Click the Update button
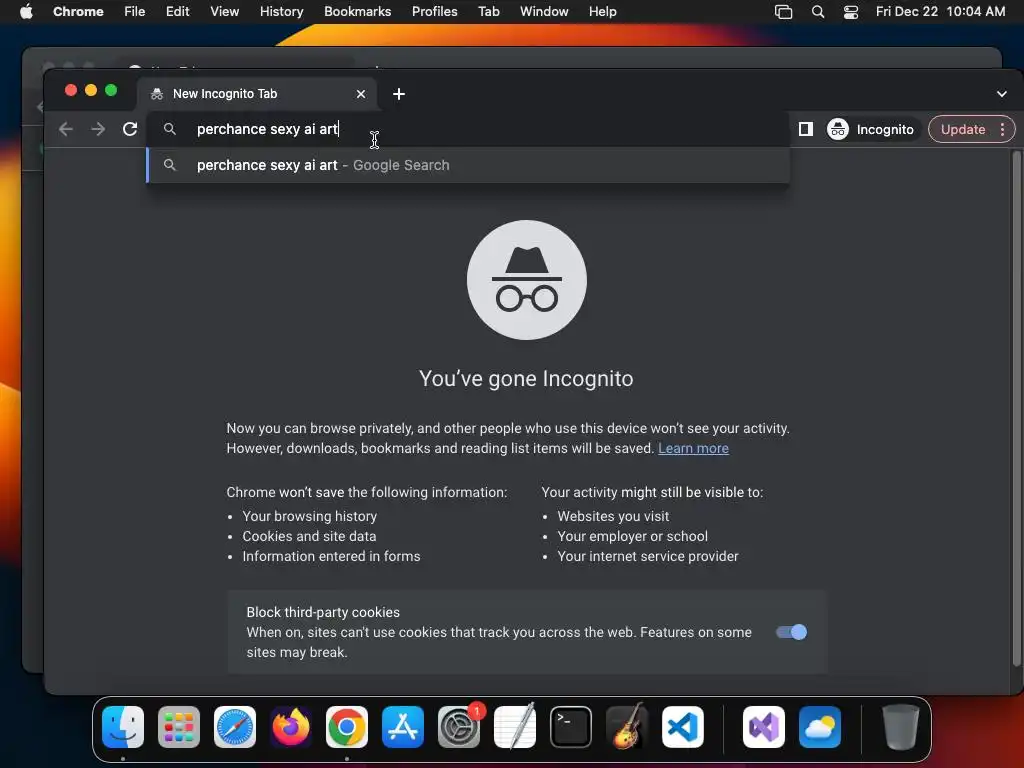This screenshot has height=768, width=1024. (x=963, y=129)
